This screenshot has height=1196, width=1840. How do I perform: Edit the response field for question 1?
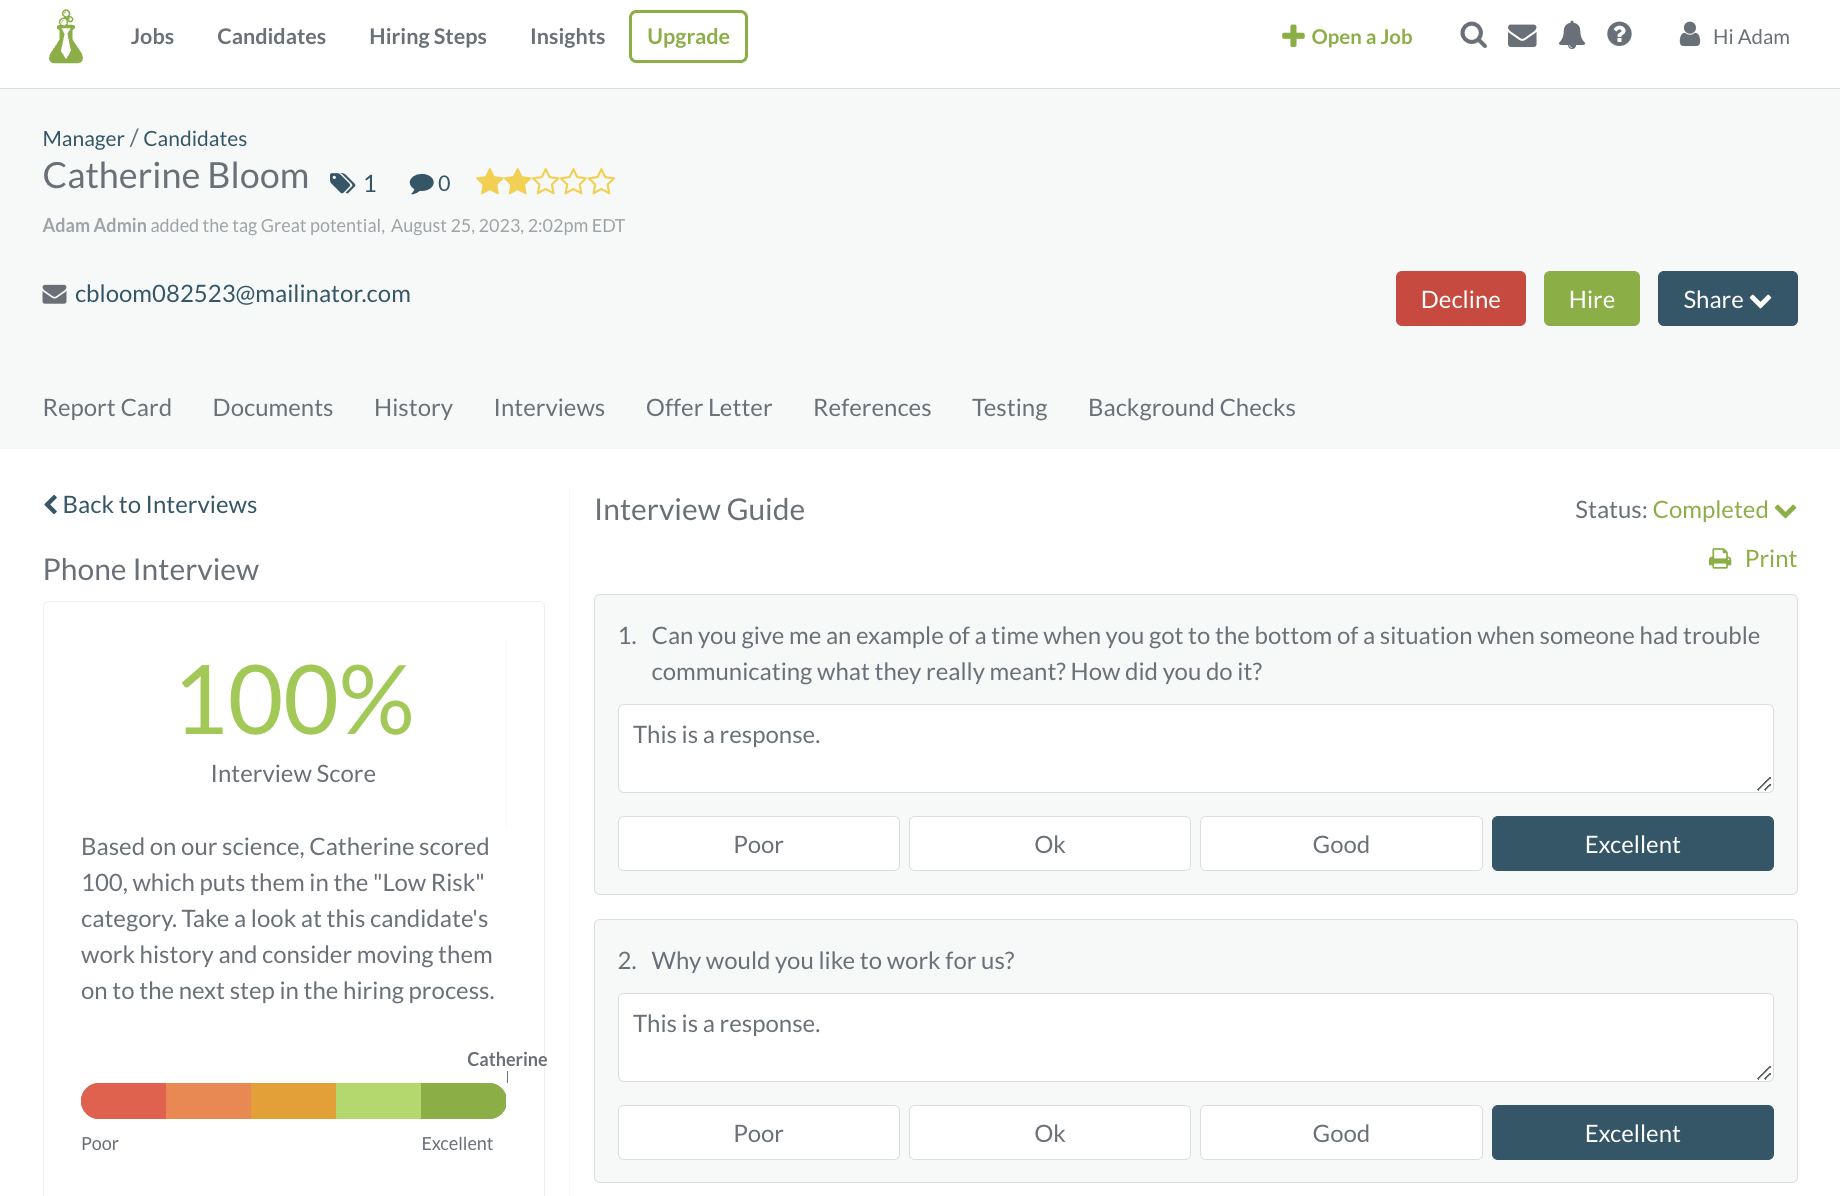(x=1195, y=748)
